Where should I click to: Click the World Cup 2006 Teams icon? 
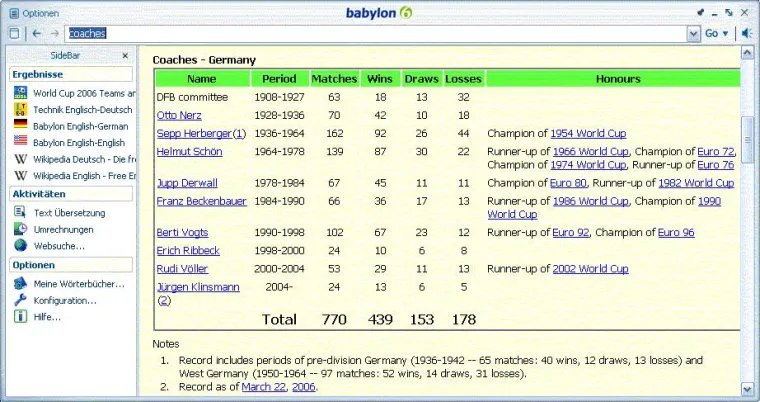click(20, 93)
